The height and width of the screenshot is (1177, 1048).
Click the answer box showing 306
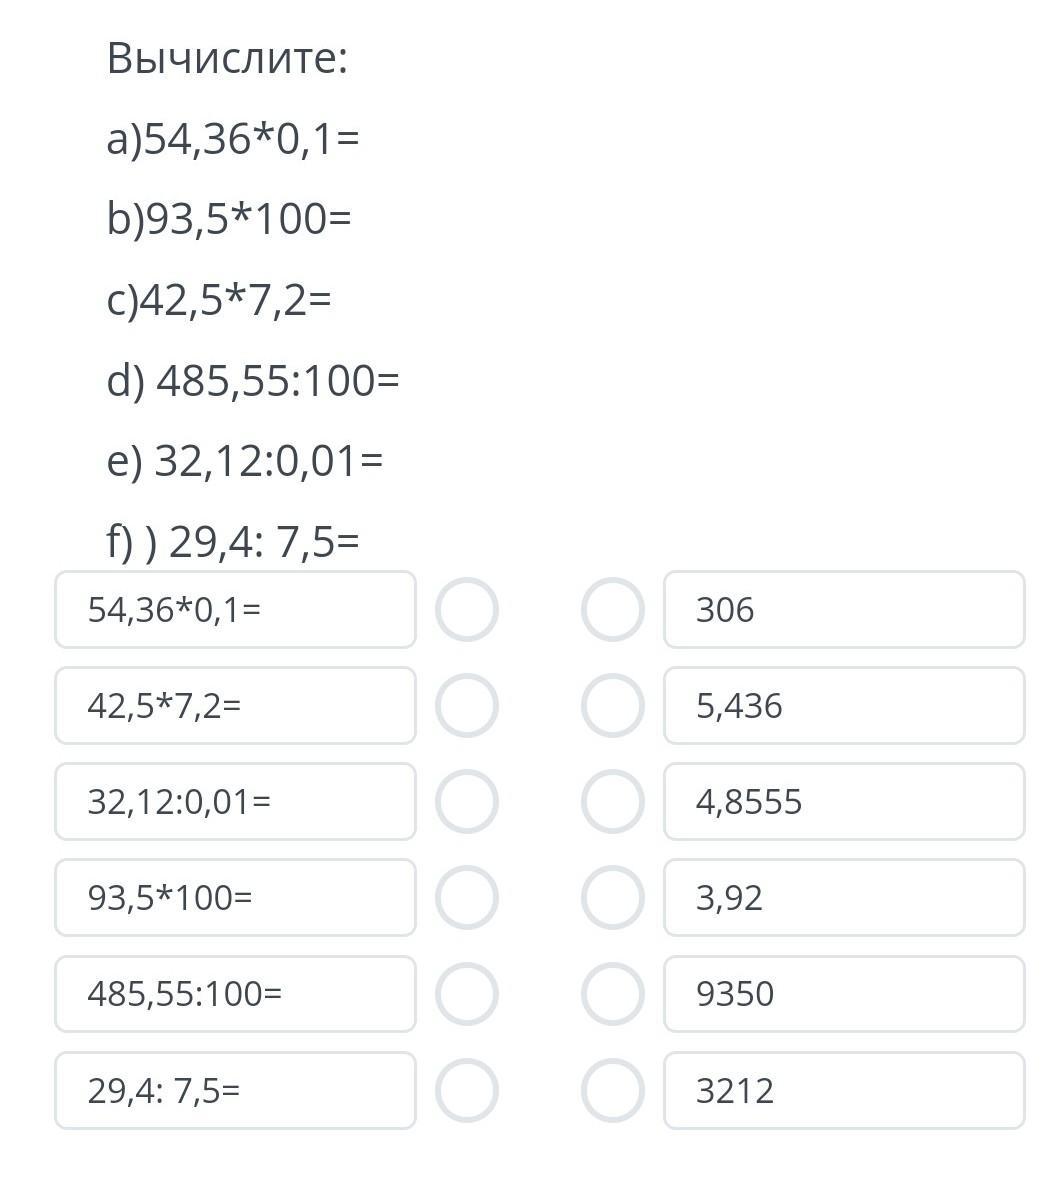tap(845, 610)
